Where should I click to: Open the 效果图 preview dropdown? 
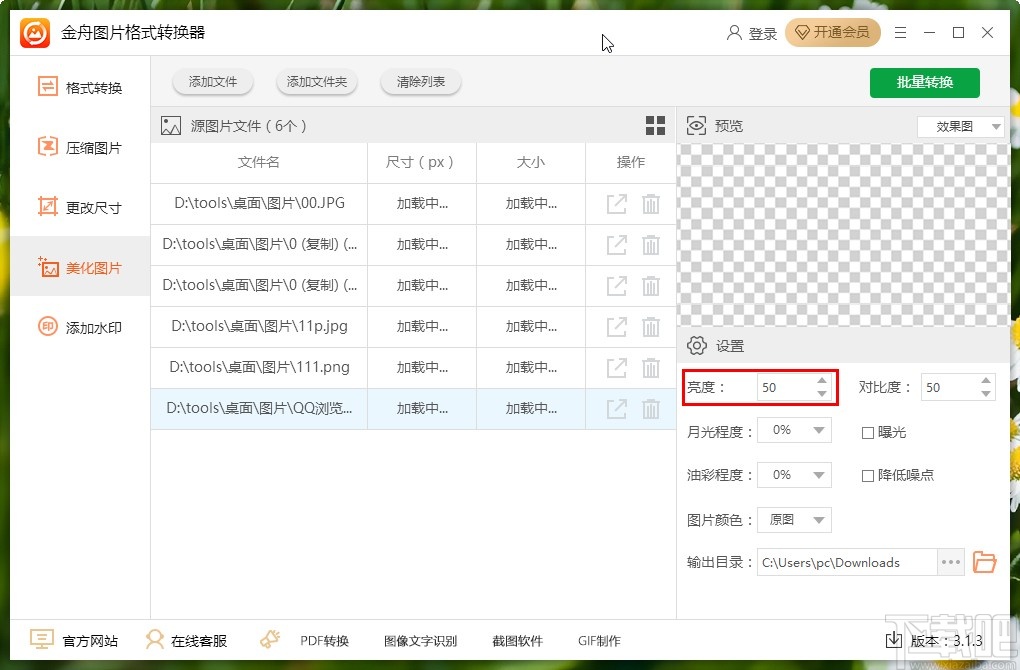(x=960, y=126)
